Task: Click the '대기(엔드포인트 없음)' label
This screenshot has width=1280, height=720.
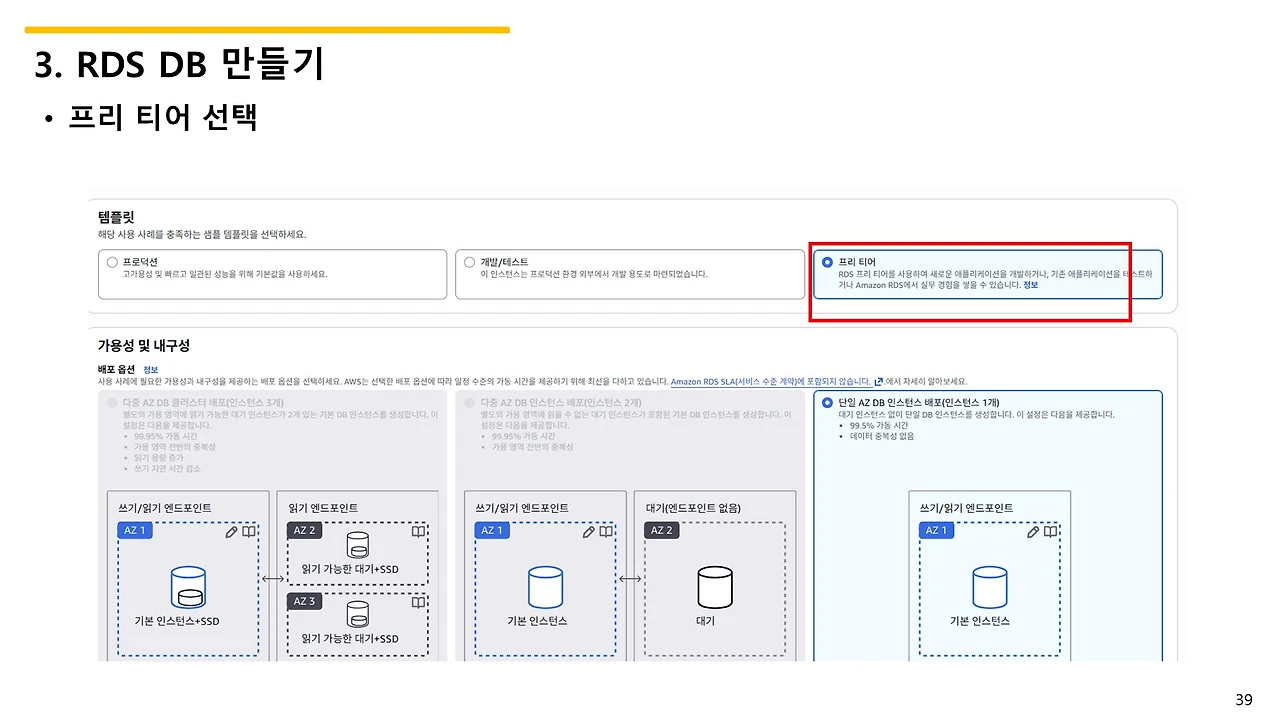Action: (693, 508)
